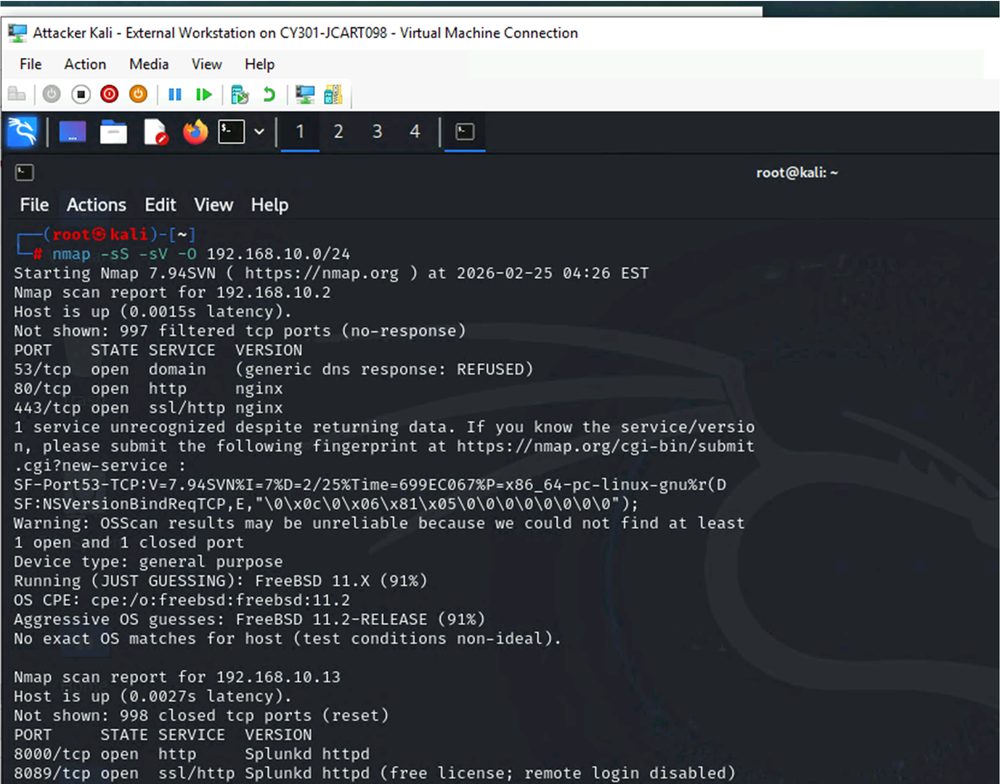Screen dimensions: 1000x784
Task: Click the 'Warning: OSScan results' line
Action: [379, 523]
